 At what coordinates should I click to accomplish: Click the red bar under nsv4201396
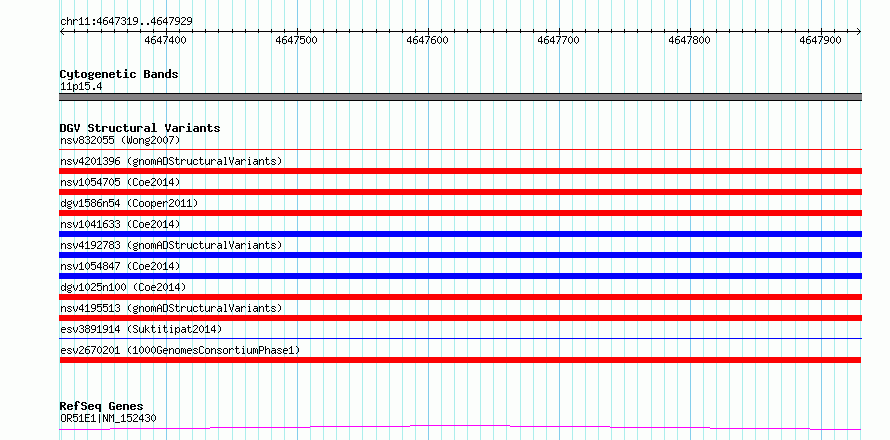pyautogui.click(x=460, y=171)
